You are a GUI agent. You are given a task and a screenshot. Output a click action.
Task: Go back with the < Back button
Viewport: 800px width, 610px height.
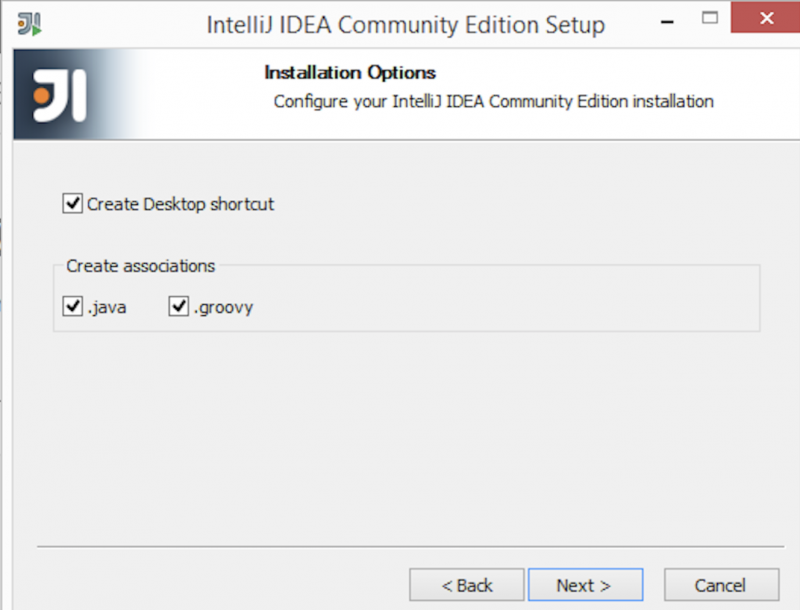click(x=467, y=585)
